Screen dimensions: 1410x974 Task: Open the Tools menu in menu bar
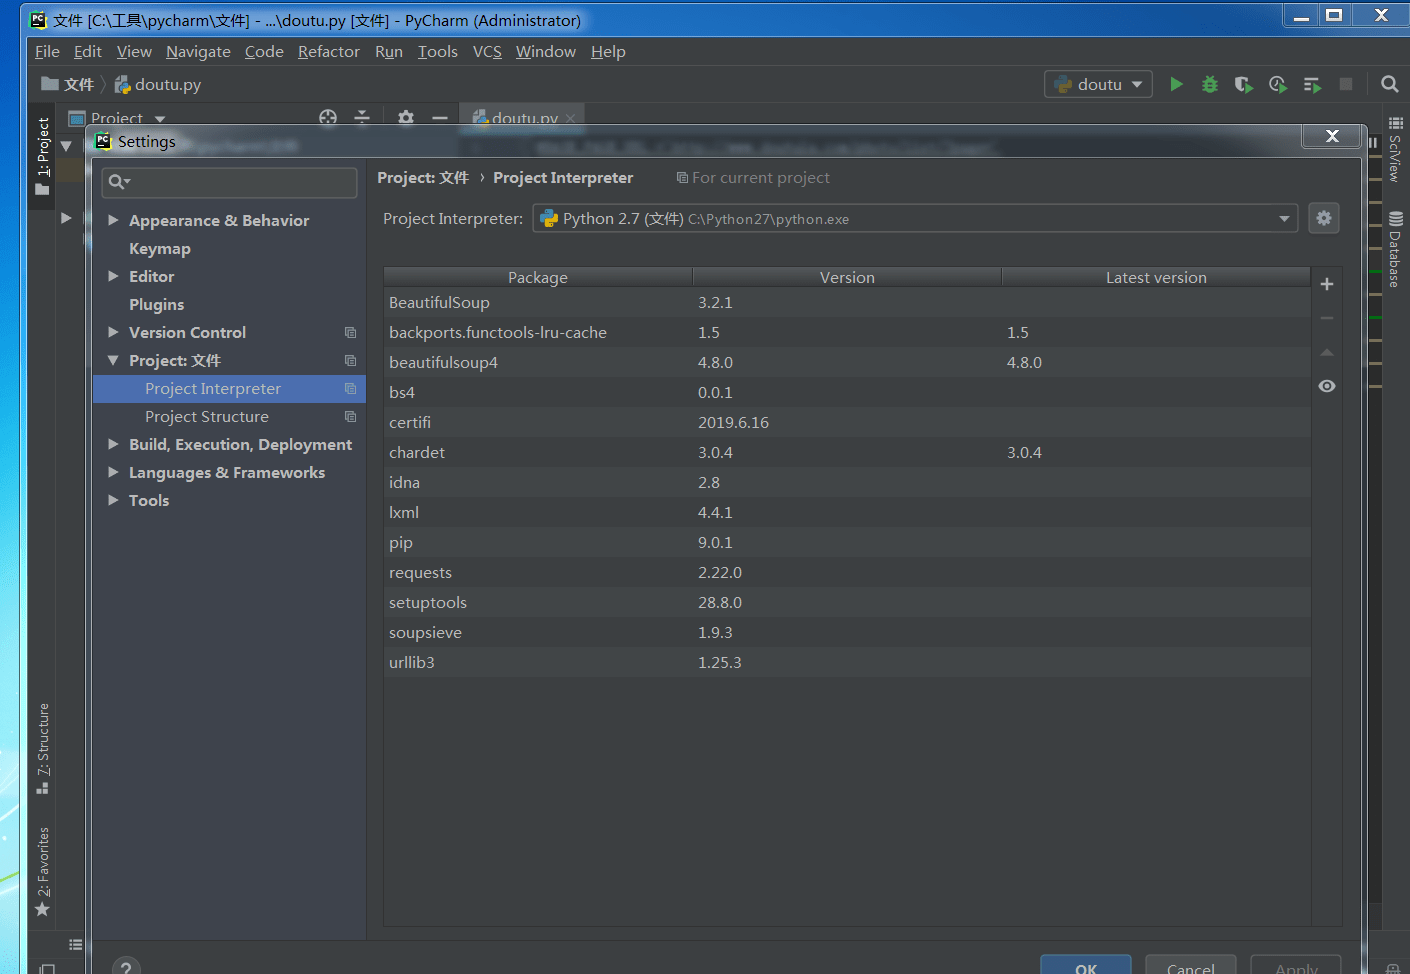click(437, 52)
